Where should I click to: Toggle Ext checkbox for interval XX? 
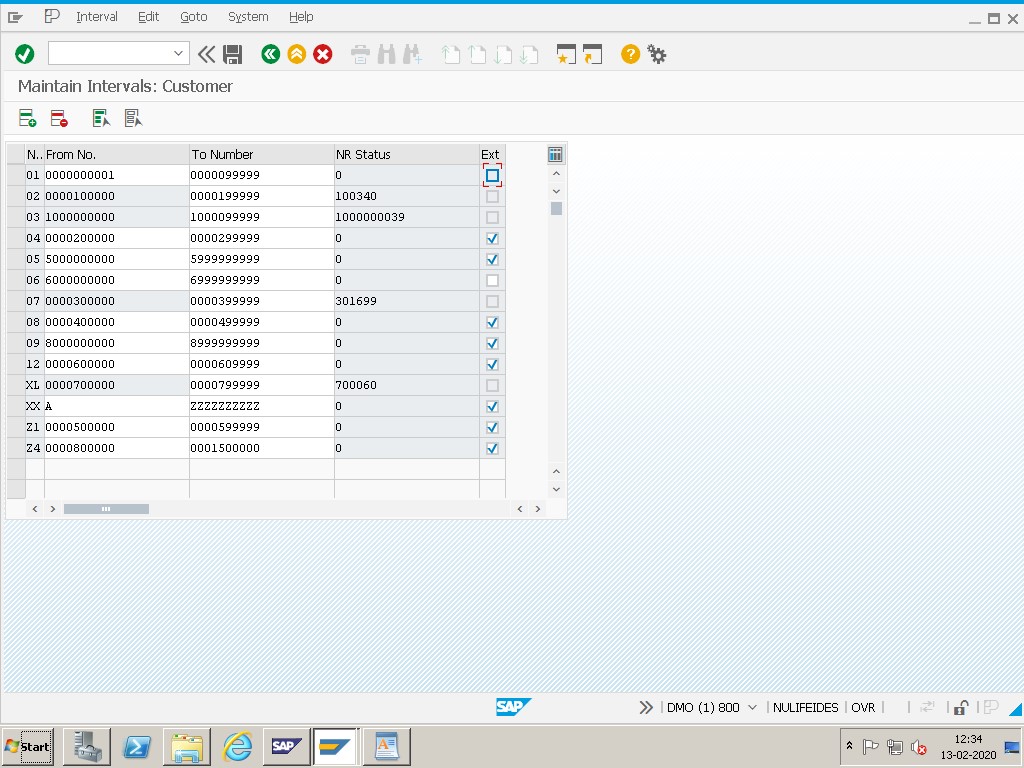[x=492, y=406]
